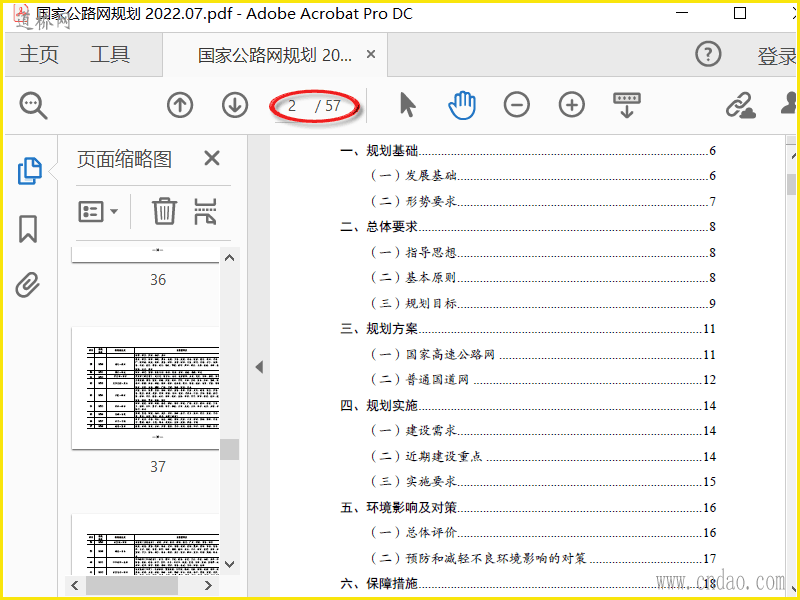Go to next page with down arrow

235,105
